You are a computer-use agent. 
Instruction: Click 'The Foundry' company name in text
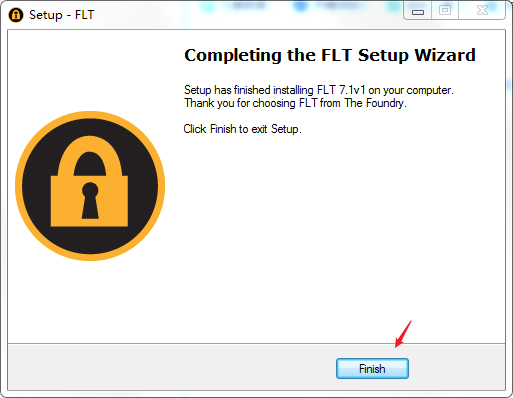[374, 103]
